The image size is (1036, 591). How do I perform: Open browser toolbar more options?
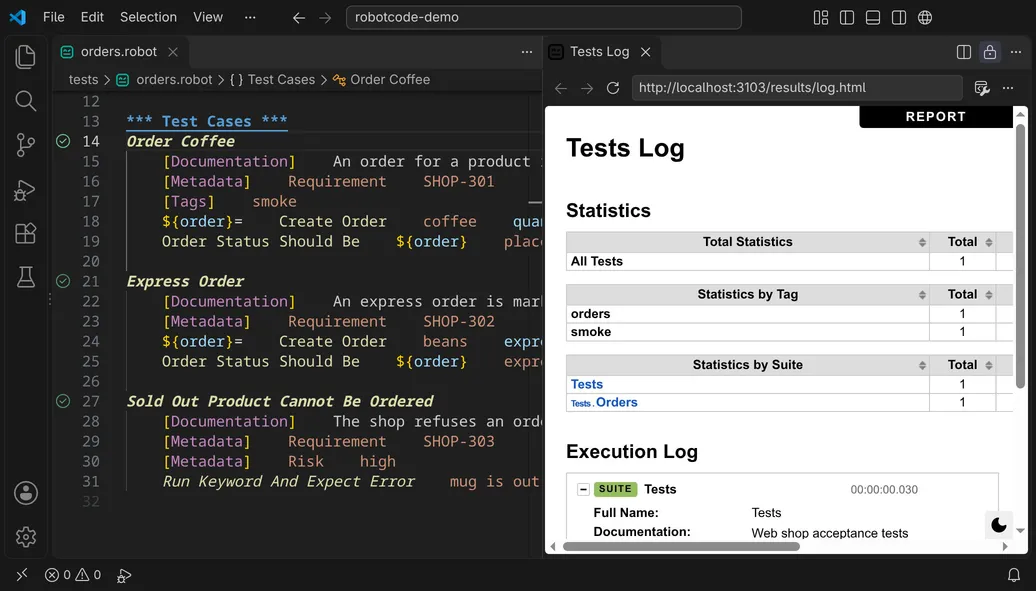[x=1008, y=88]
